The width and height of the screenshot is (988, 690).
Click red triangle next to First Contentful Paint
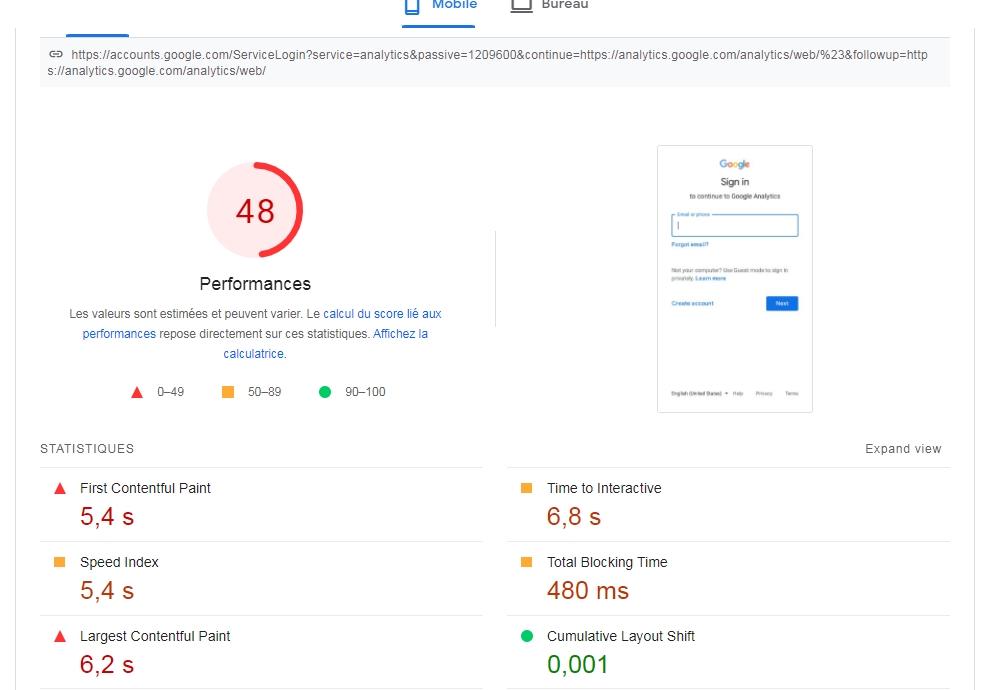click(x=60, y=488)
